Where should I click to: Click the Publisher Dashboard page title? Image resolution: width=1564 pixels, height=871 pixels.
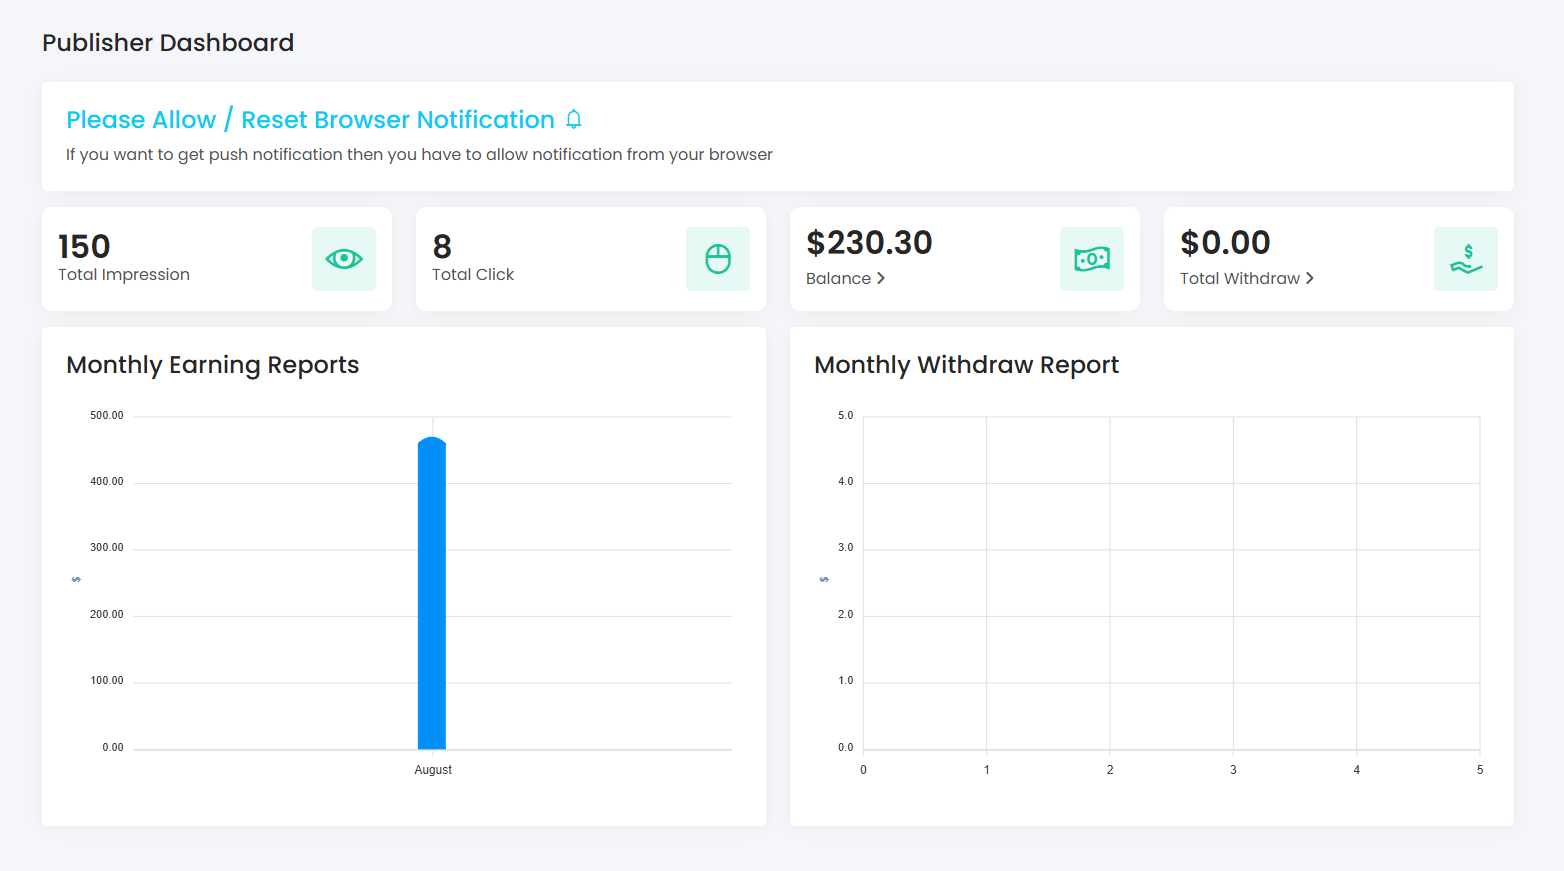click(x=168, y=43)
